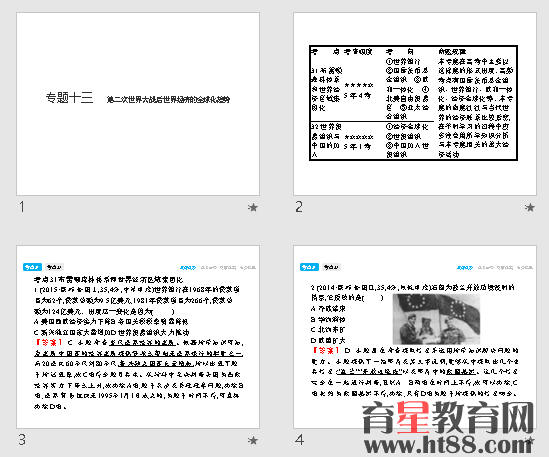
Task: Click the animation star icon below slide 1
Action: tap(252, 207)
